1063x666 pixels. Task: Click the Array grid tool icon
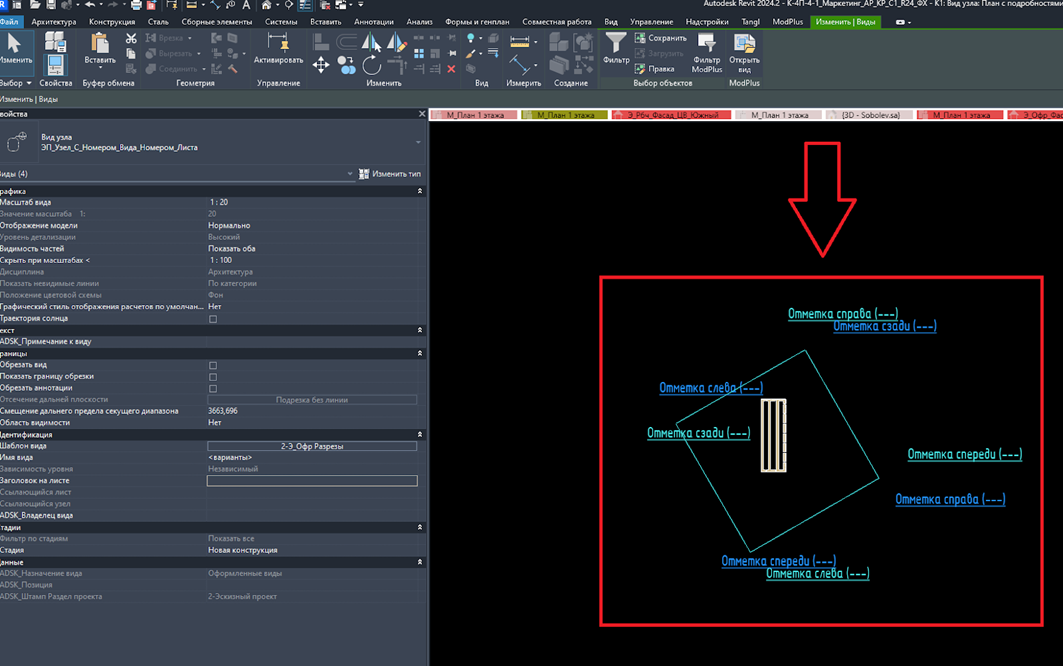pos(419,54)
